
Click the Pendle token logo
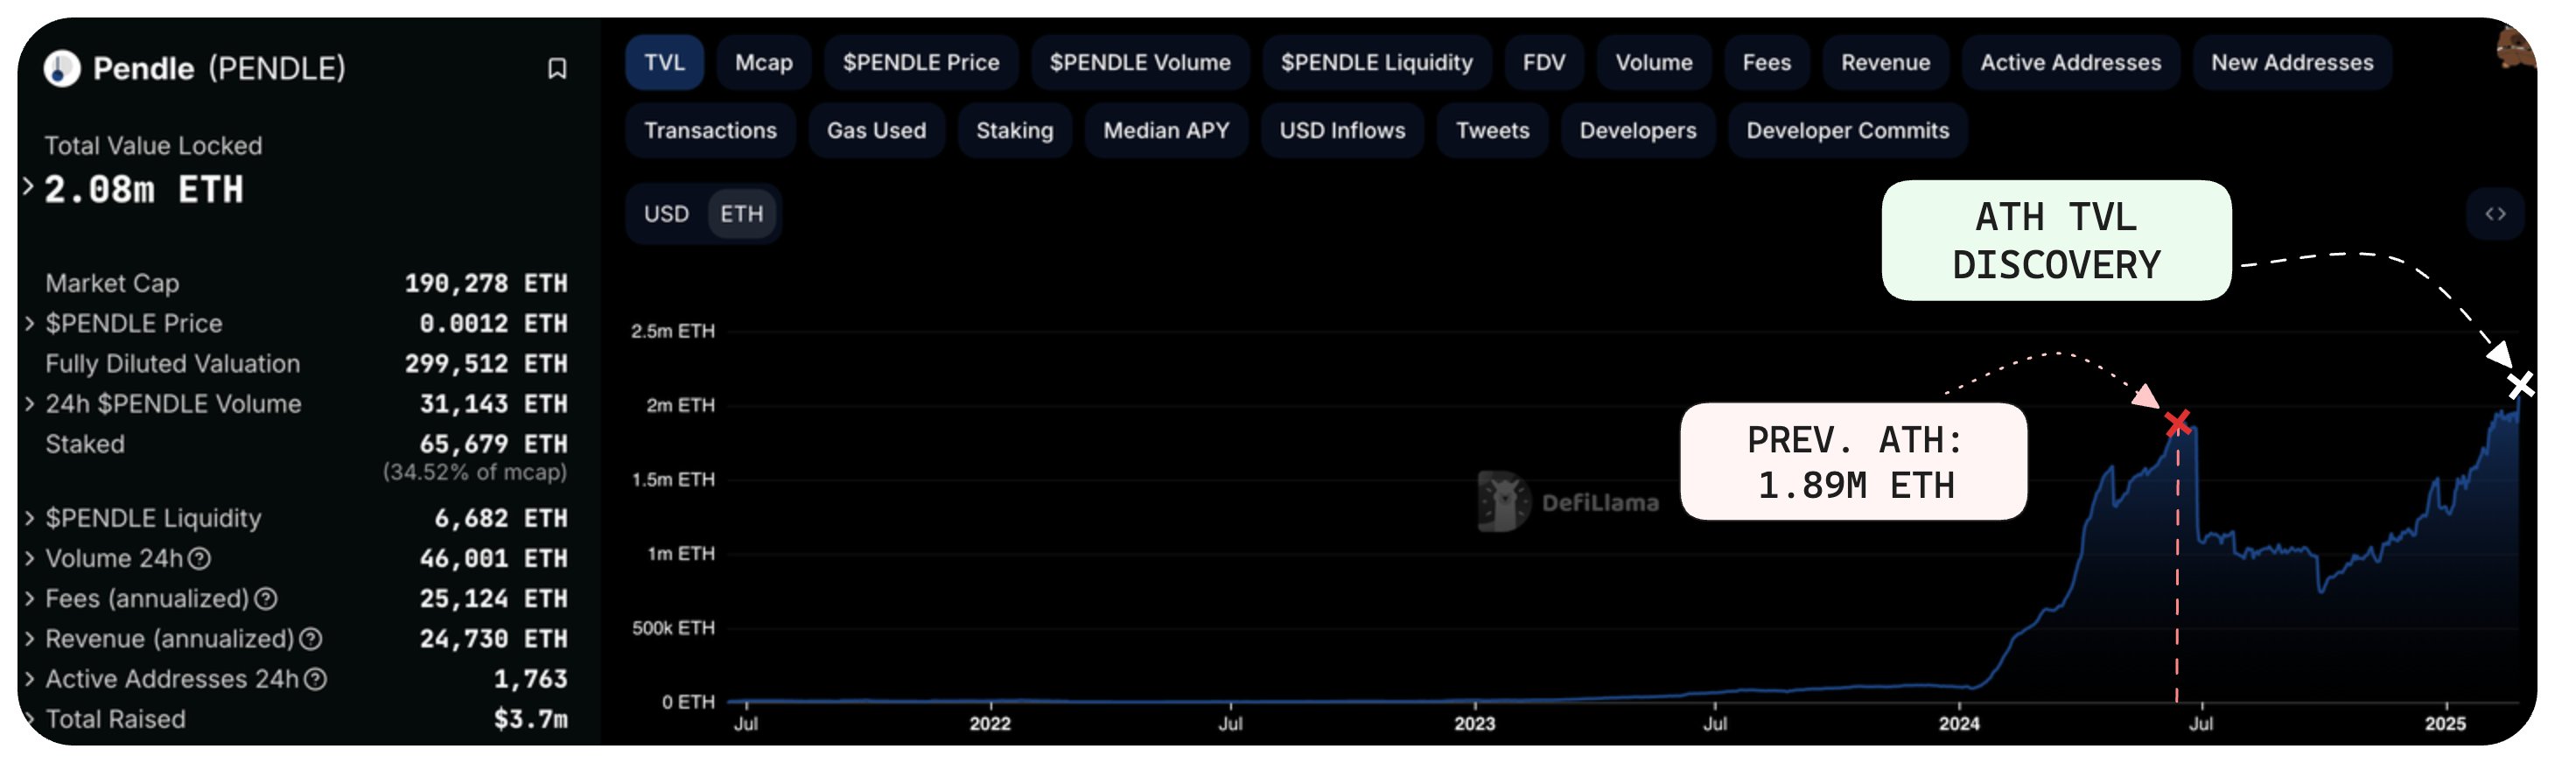62,68
